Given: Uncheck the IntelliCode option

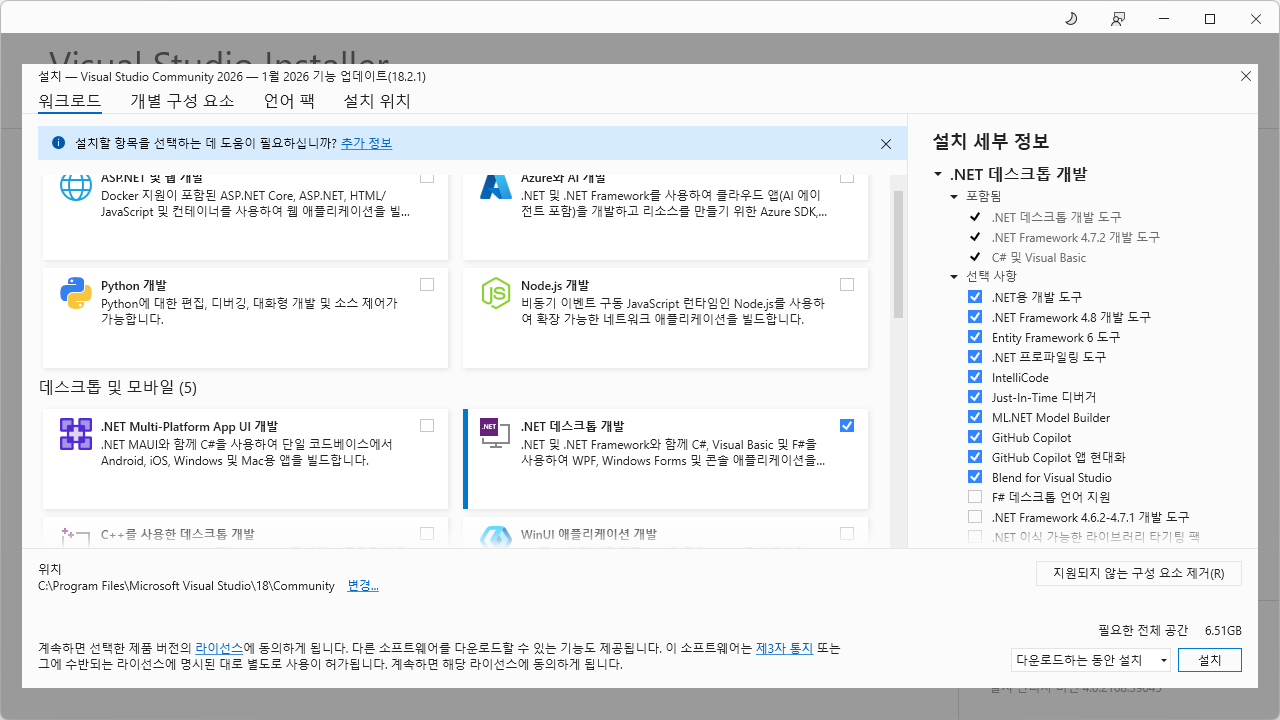Looking at the screenshot, I should click(x=975, y=377).
